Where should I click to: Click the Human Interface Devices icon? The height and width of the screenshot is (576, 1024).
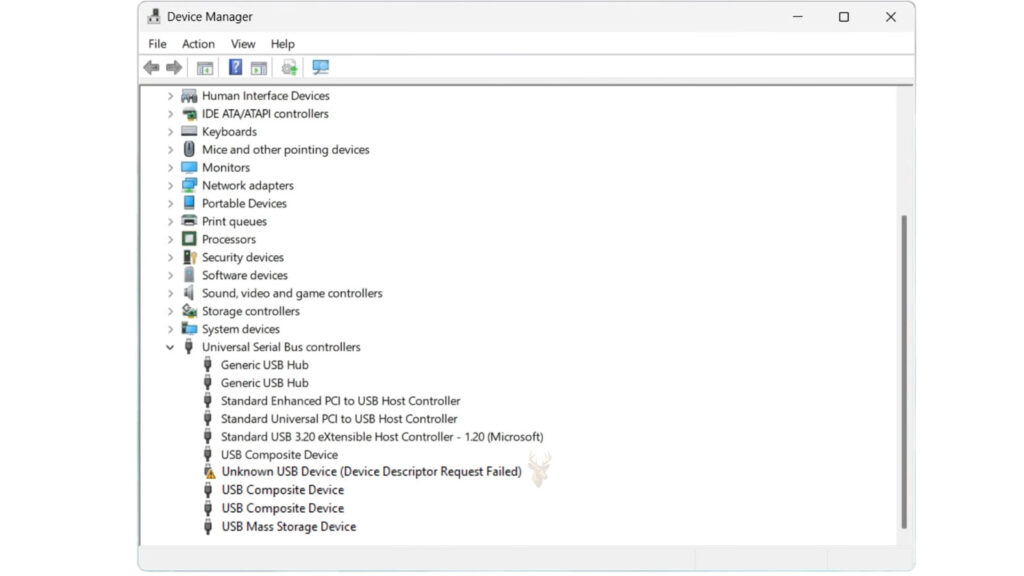[189, 96]
